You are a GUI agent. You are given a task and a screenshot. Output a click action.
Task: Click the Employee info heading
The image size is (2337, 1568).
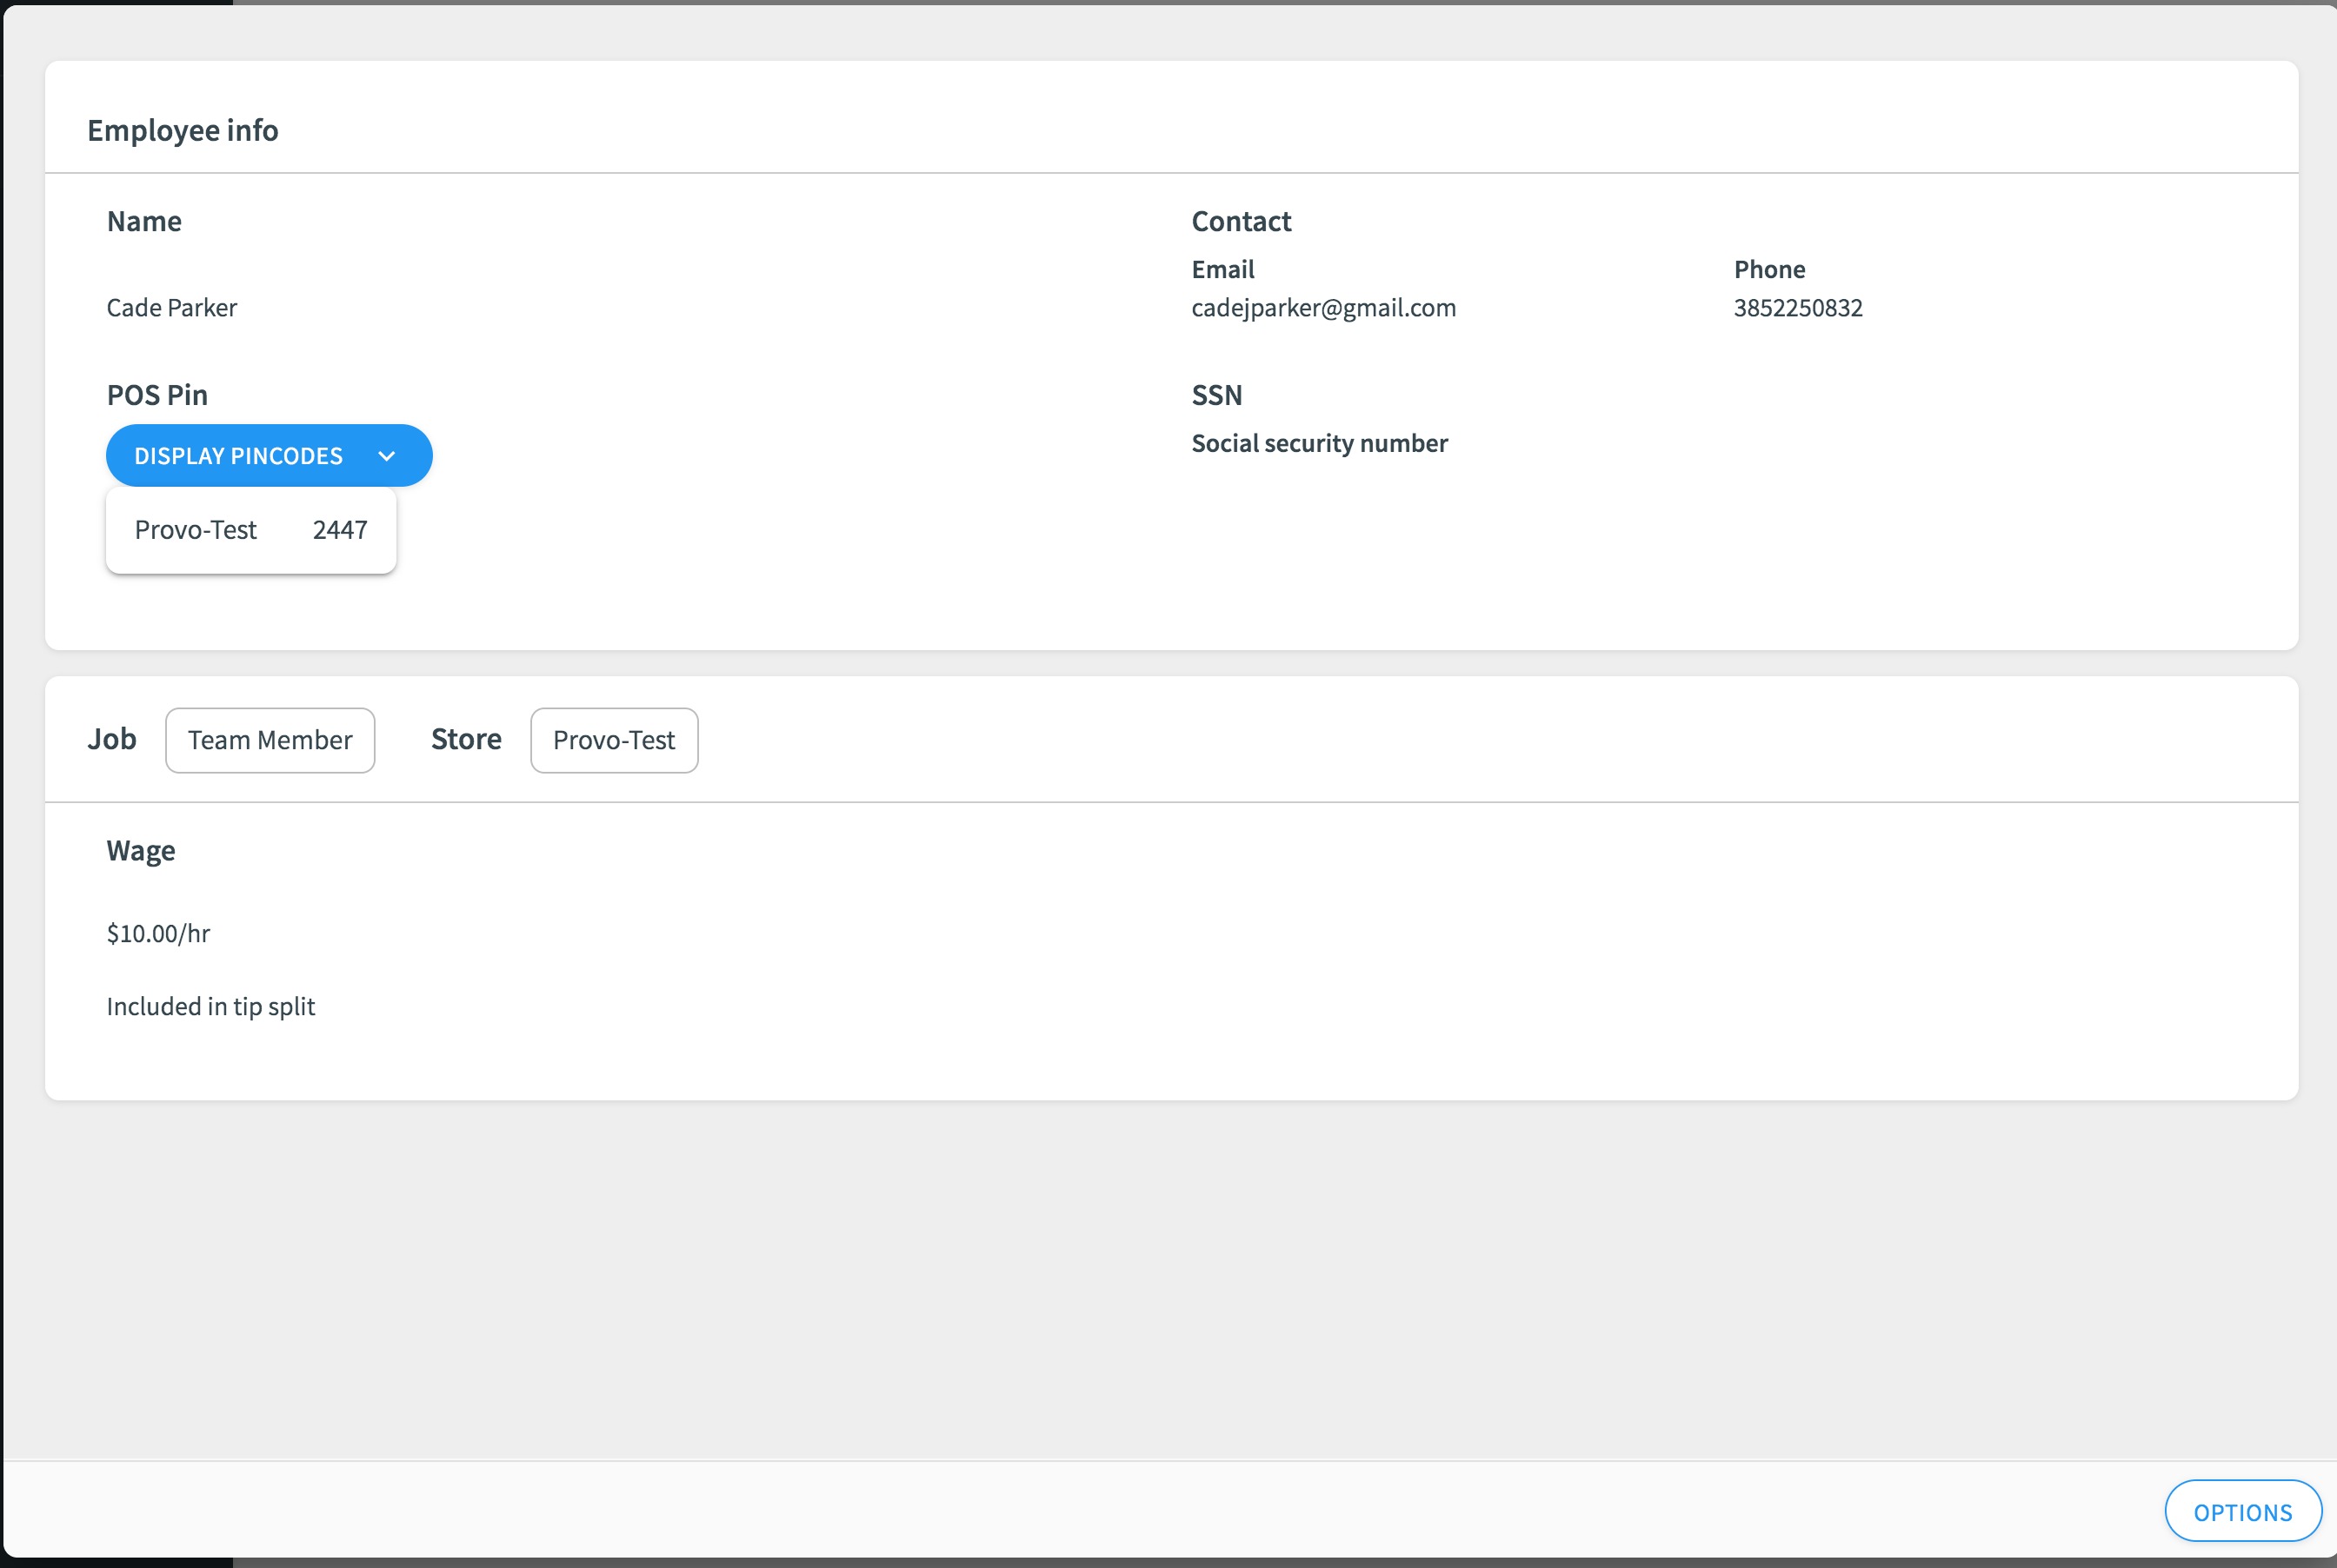pos(183,130)
